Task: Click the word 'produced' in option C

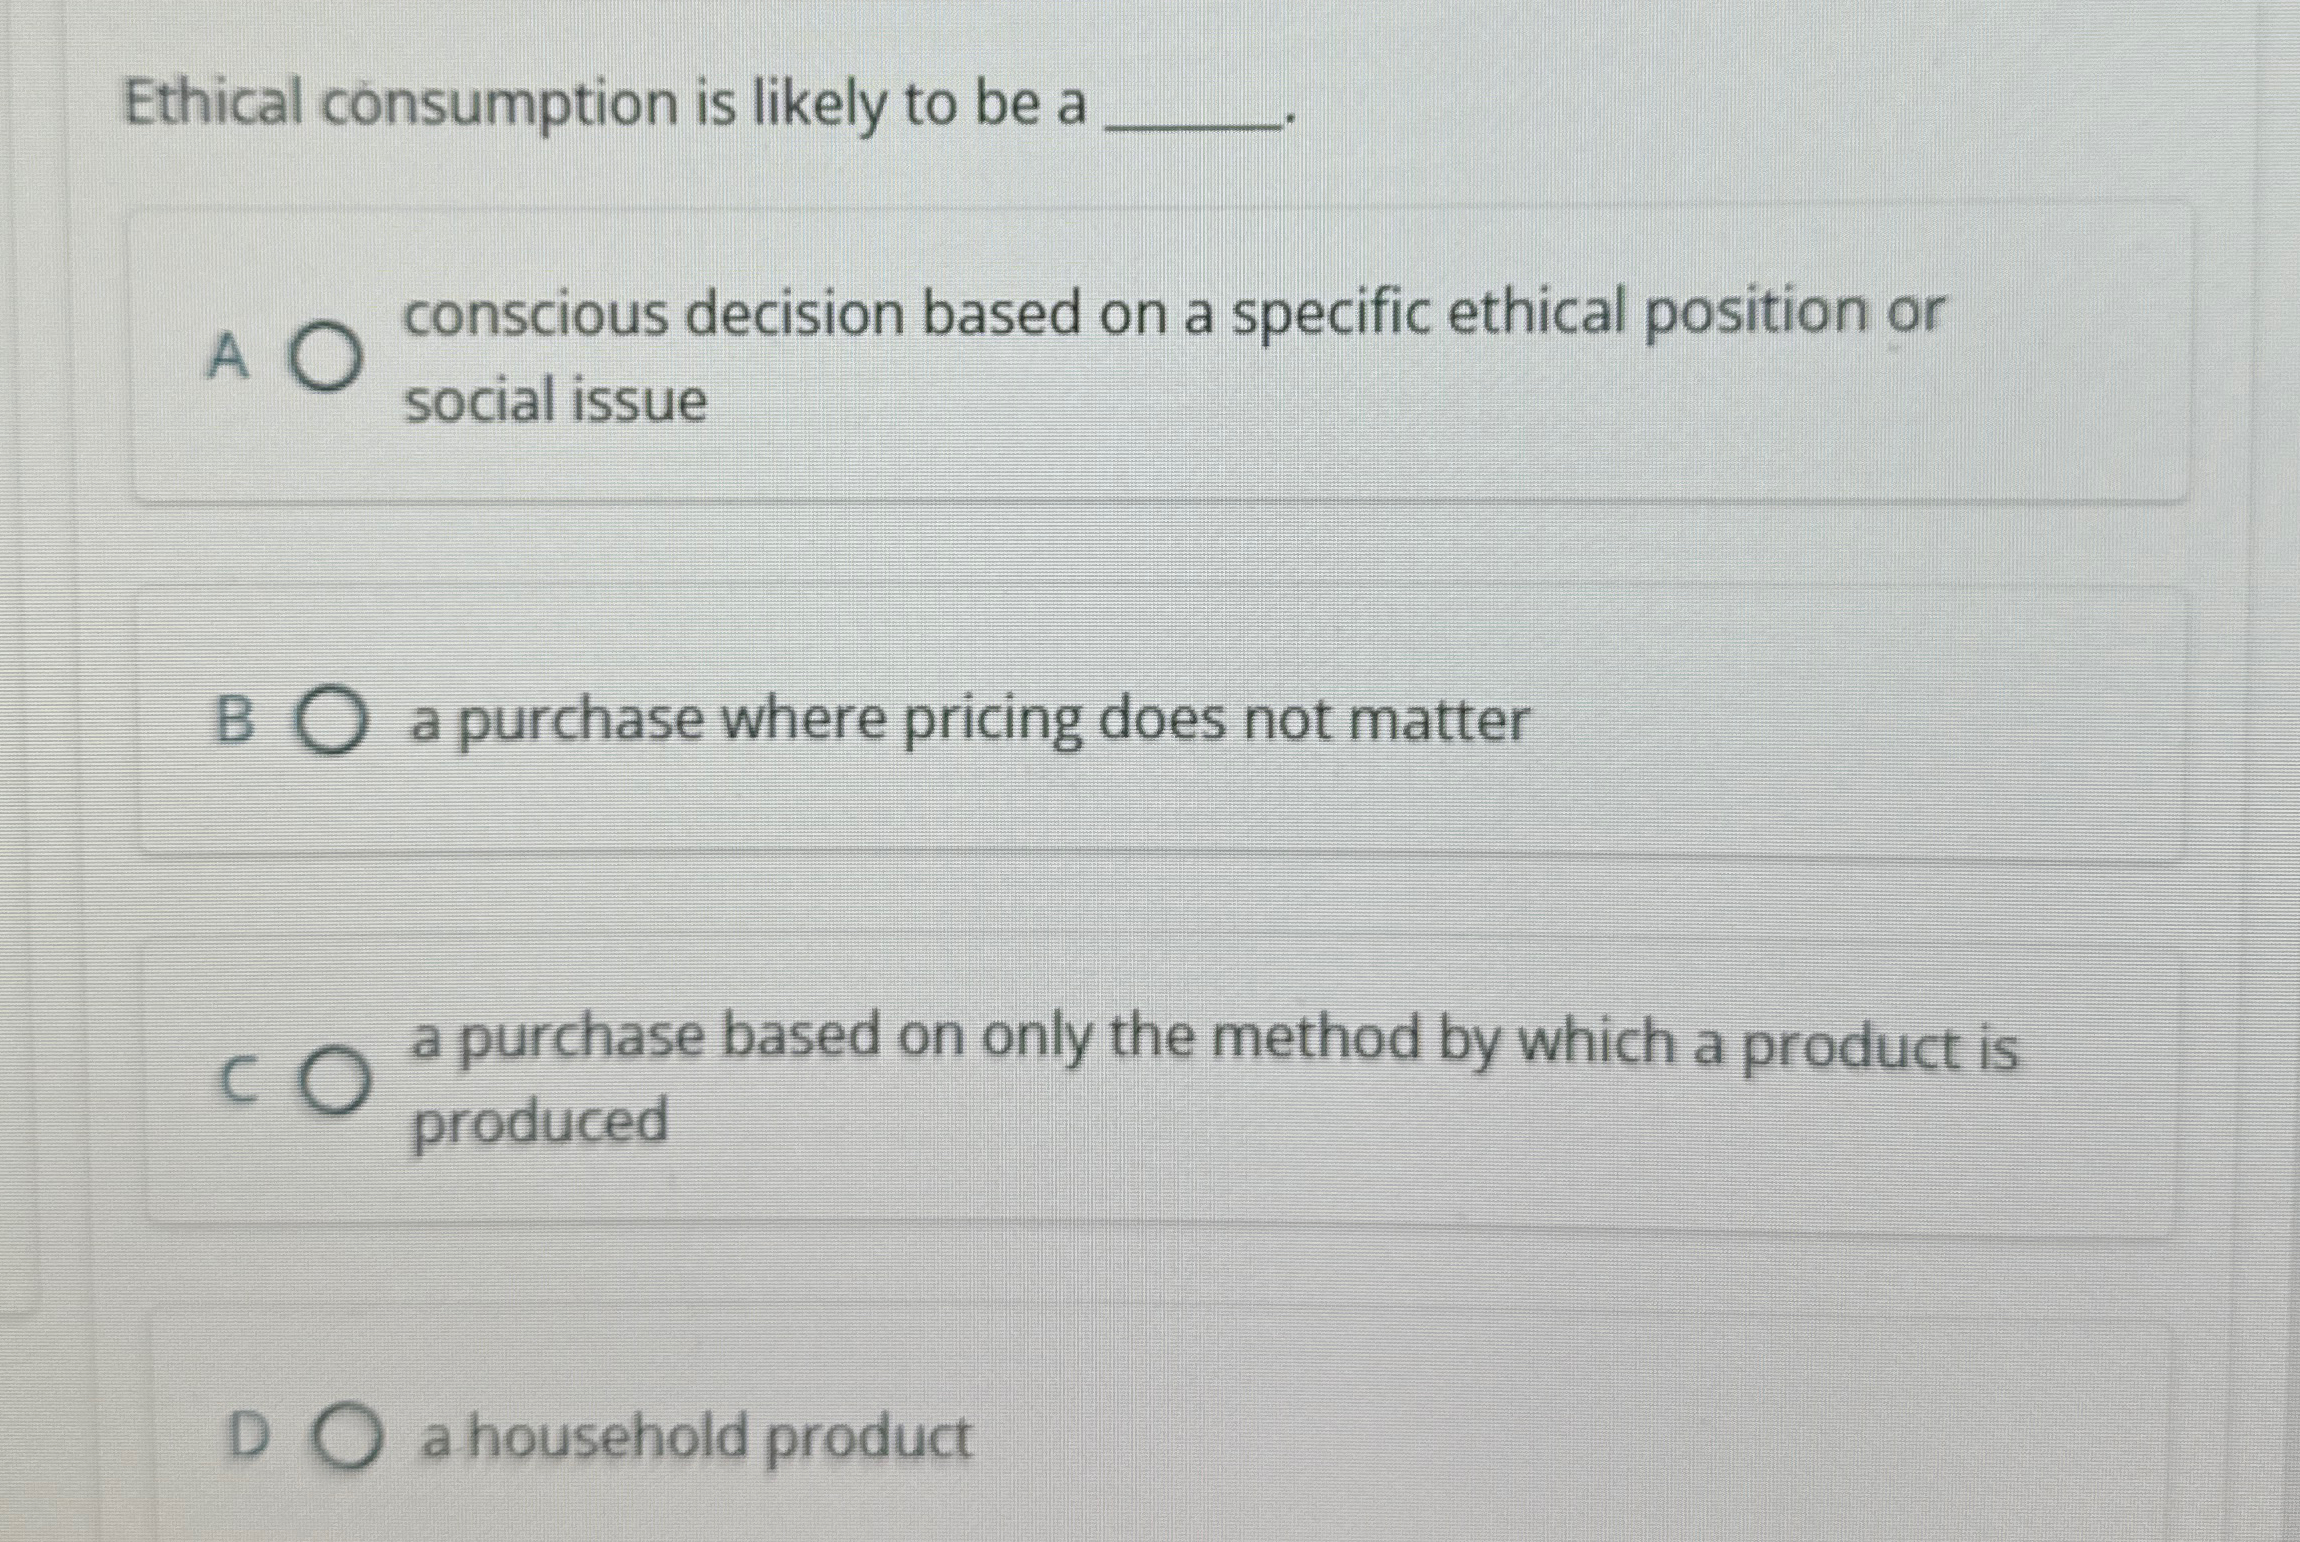Action: pos(540,1122)
